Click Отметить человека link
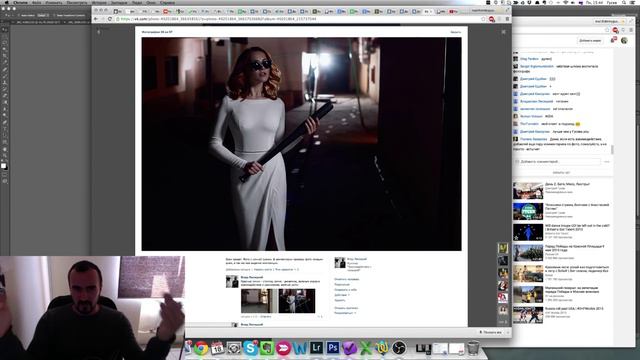Viewport: 640px width, 360px height. (347, 279)
